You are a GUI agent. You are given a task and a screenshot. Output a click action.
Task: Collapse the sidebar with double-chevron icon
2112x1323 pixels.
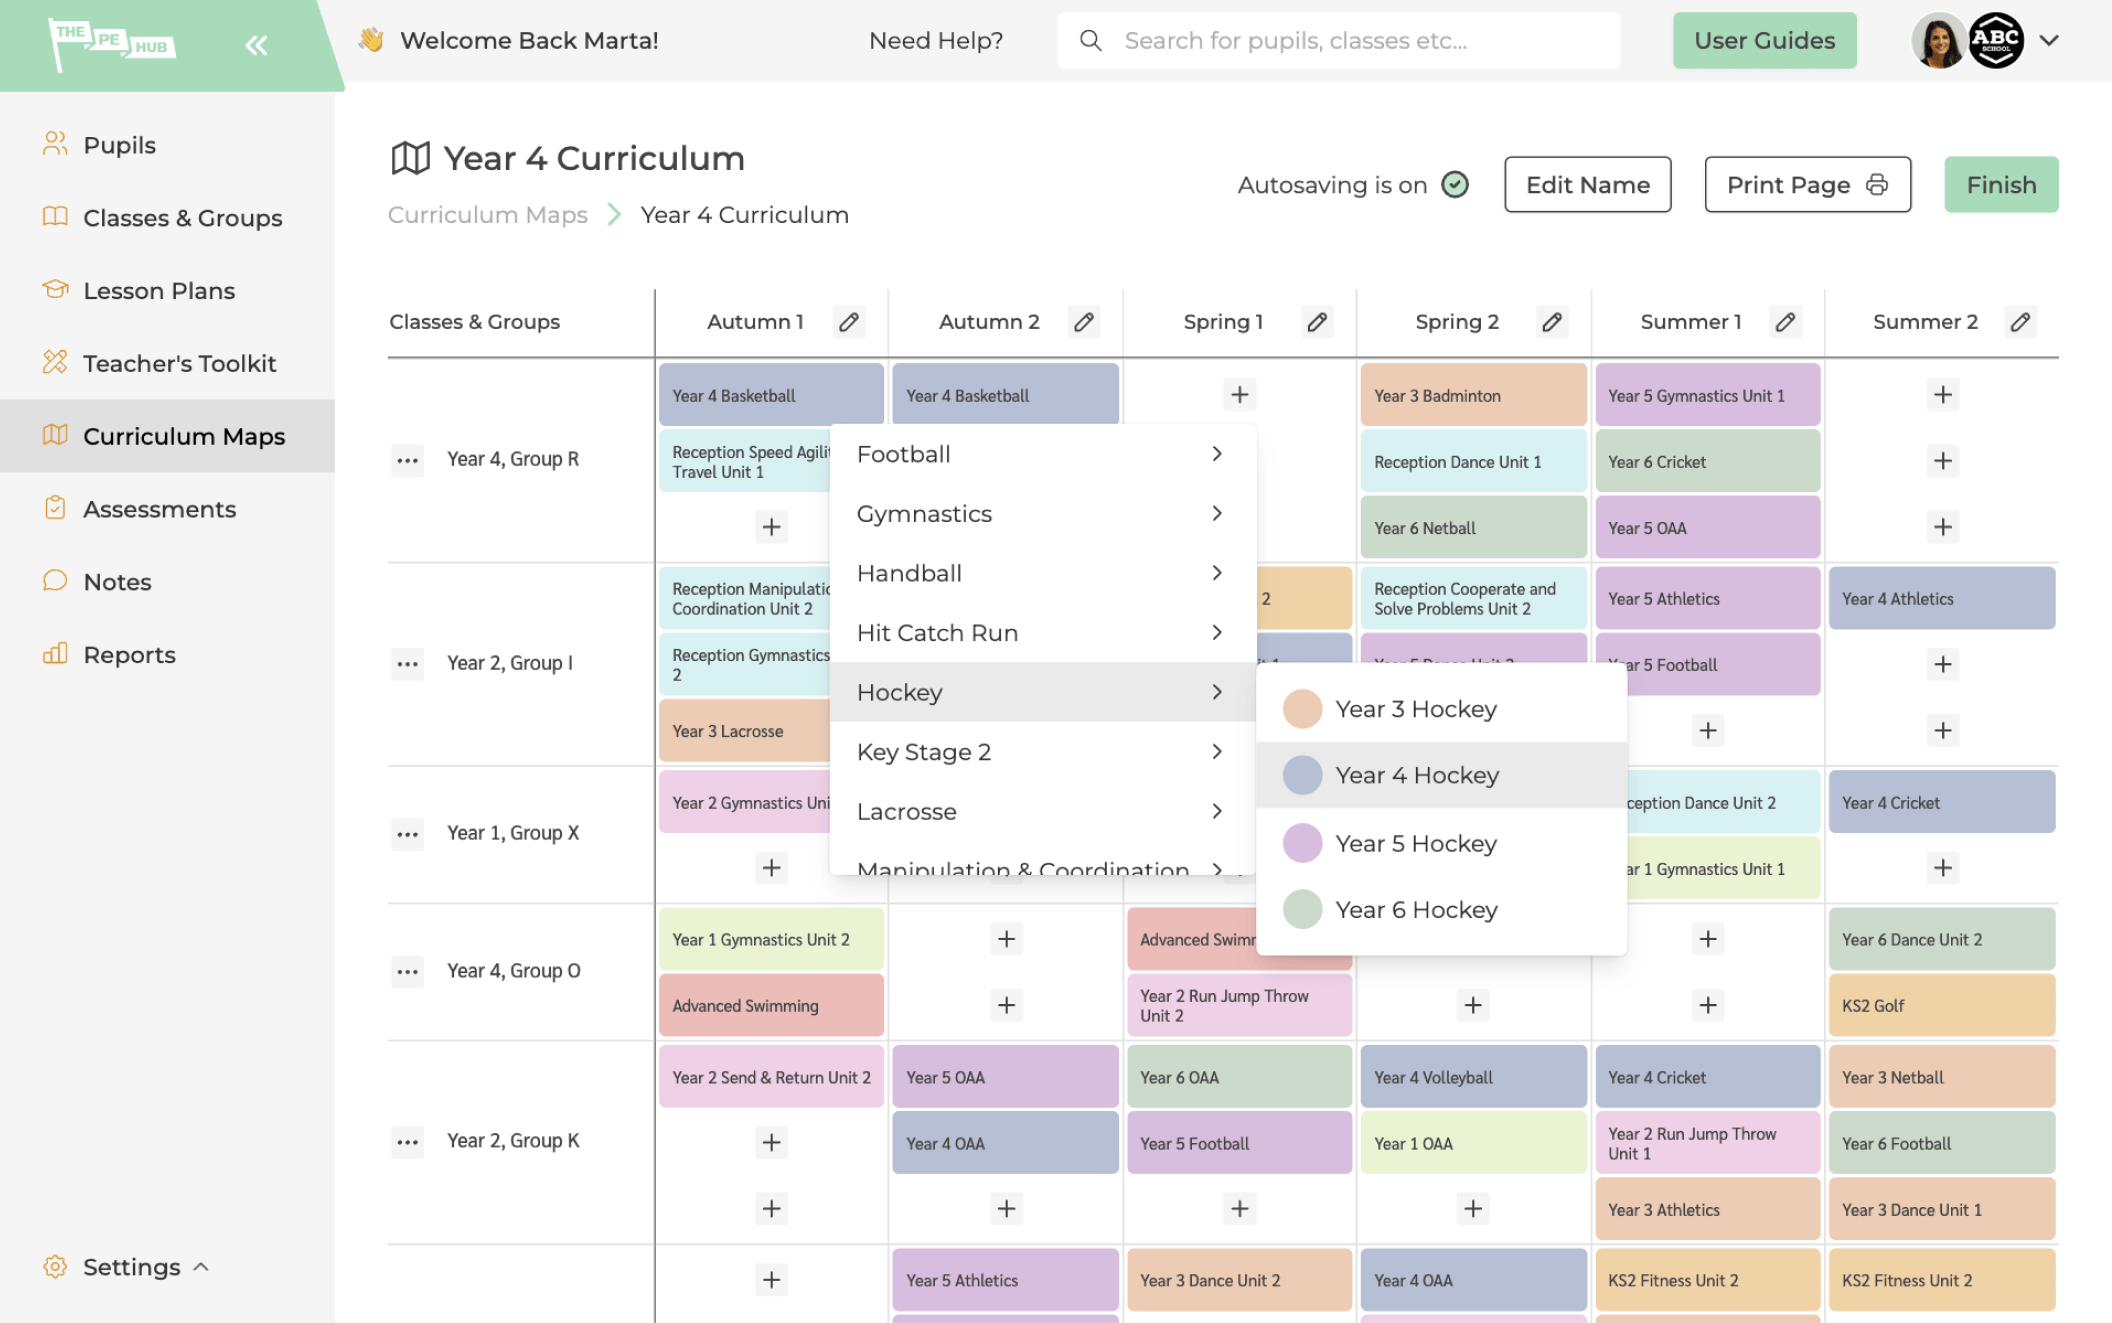coord(256,45)
